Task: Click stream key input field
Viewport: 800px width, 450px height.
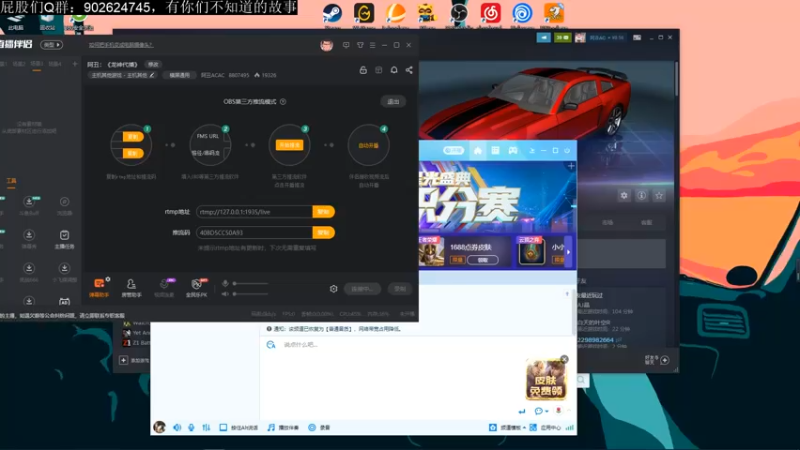Action: click(255, 233)
